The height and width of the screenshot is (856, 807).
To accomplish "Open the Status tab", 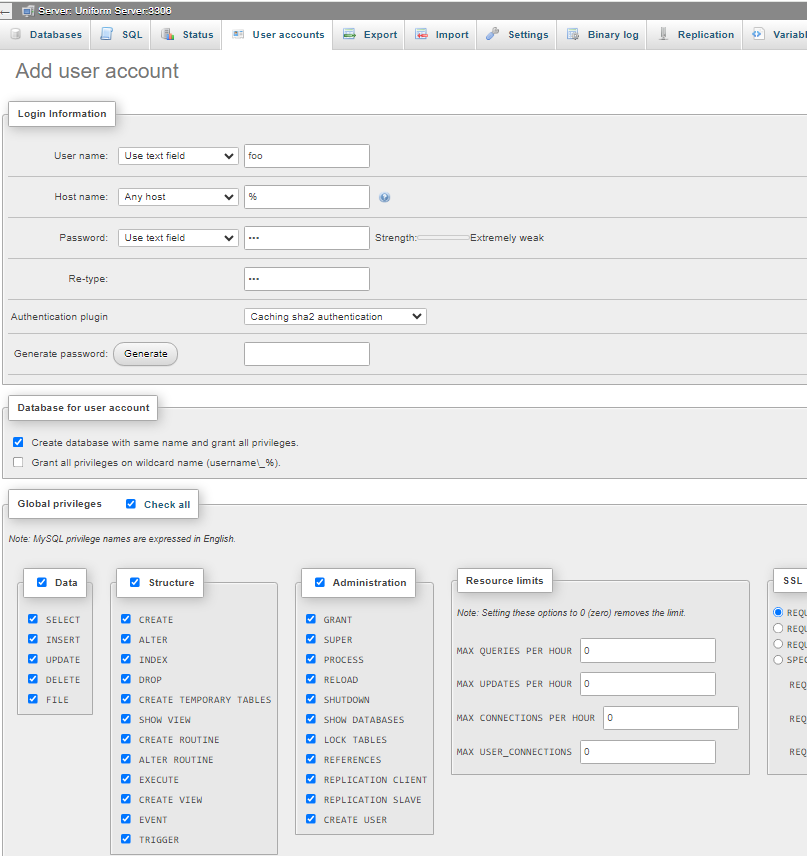I will pos(186,34).
